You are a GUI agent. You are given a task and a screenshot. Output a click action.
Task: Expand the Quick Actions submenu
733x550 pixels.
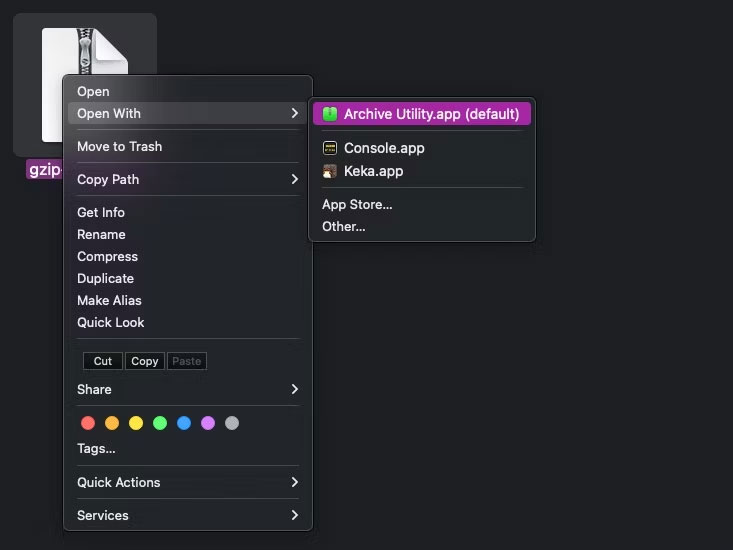click(187, 483)
